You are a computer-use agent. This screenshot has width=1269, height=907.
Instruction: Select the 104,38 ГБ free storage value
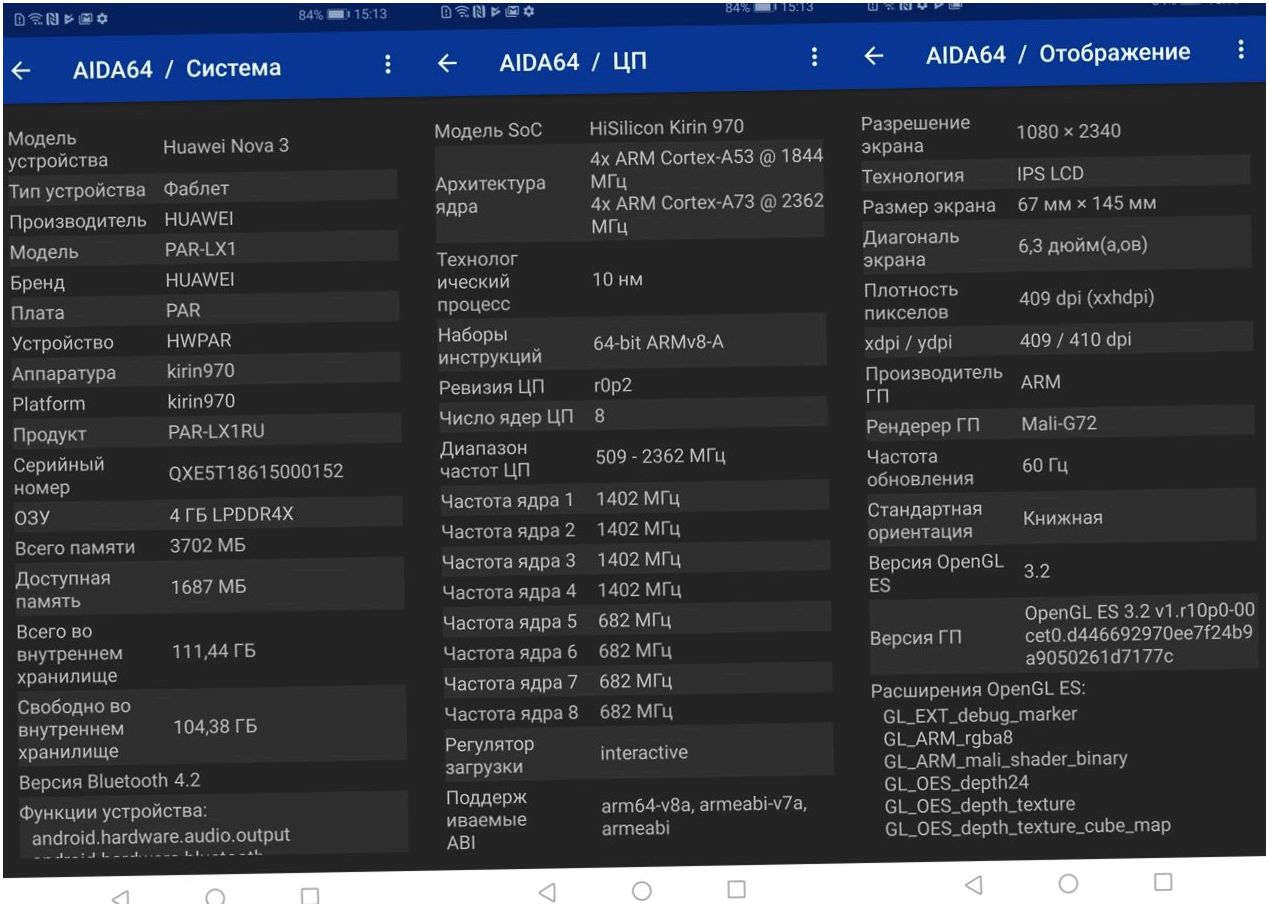216,727
